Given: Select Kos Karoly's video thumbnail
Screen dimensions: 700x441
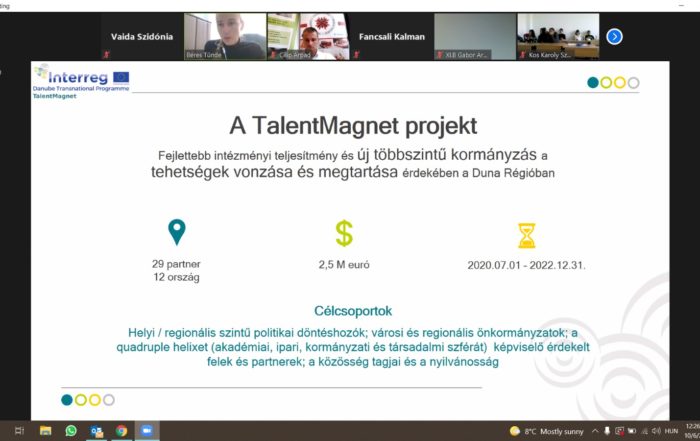Looking at the screenshot, I should point(557,37).
